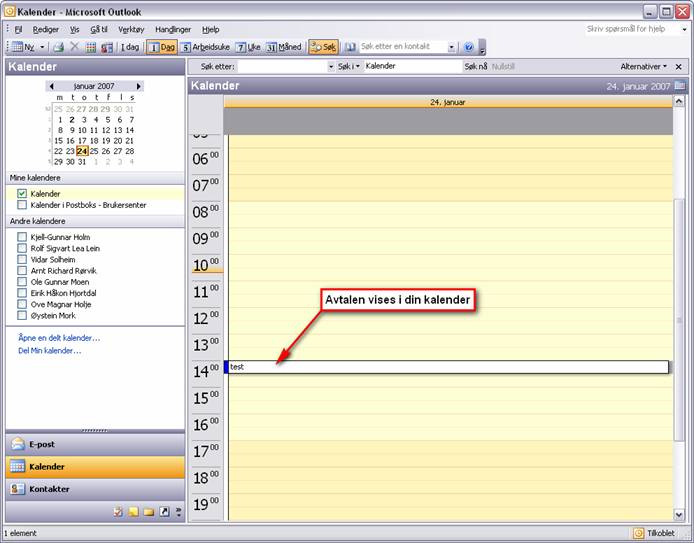Viewport: 694px width, 543px height.
Task: Select date 25 in januar 2007 mini calendar
Action: pyautogui.click(x=94, y=151)
